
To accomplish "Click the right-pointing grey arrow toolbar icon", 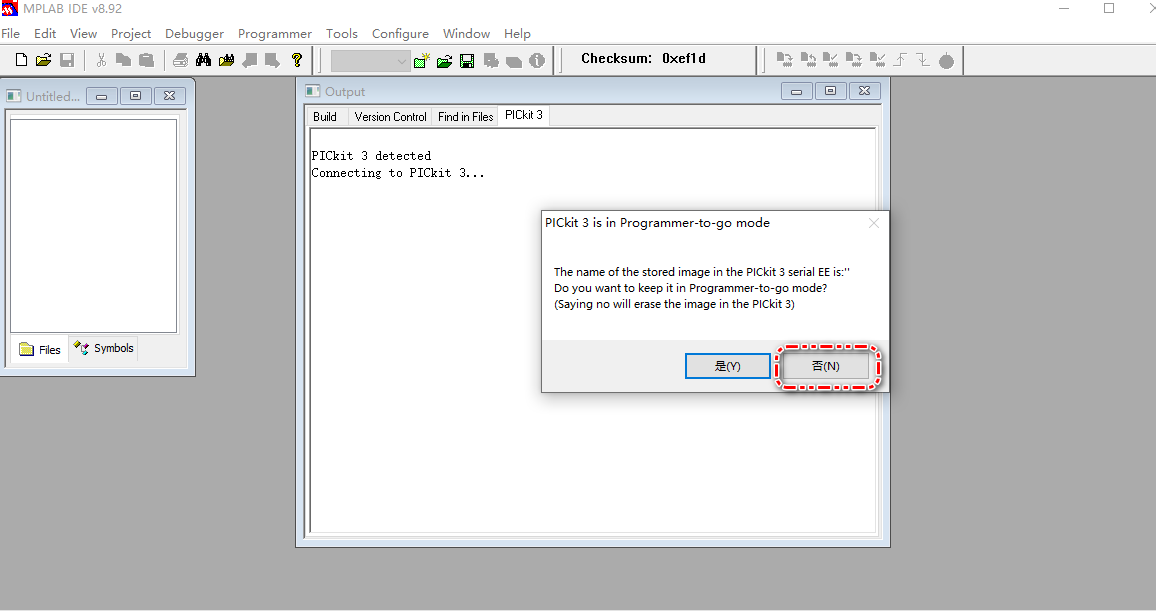I will [x=273, y=60].
